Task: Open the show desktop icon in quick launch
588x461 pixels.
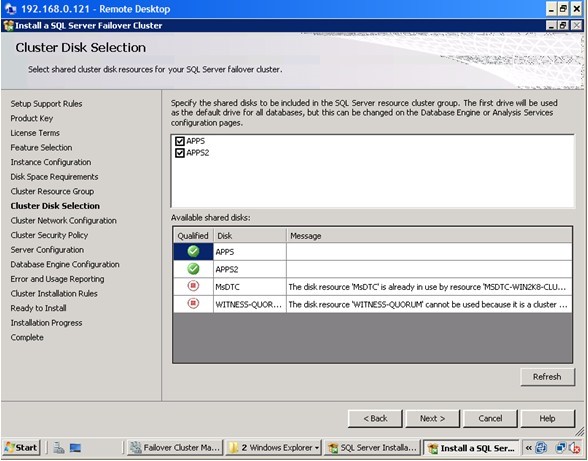Action: pyautogui.click(x=75, y=448)
